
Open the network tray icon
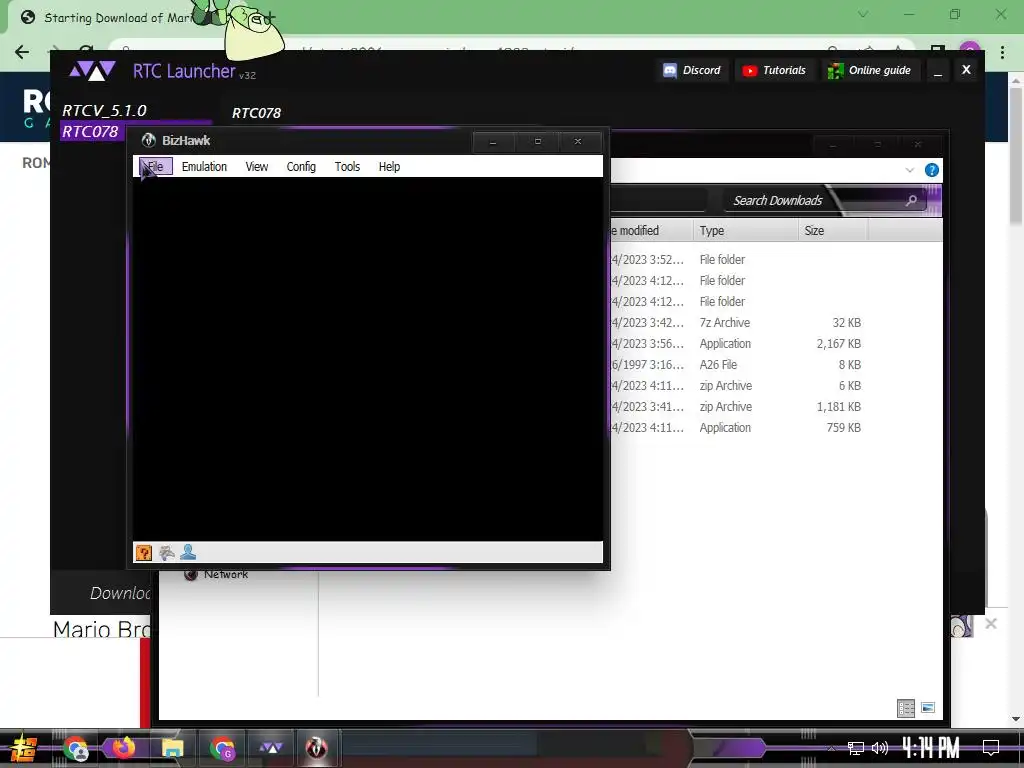[855, 748]
